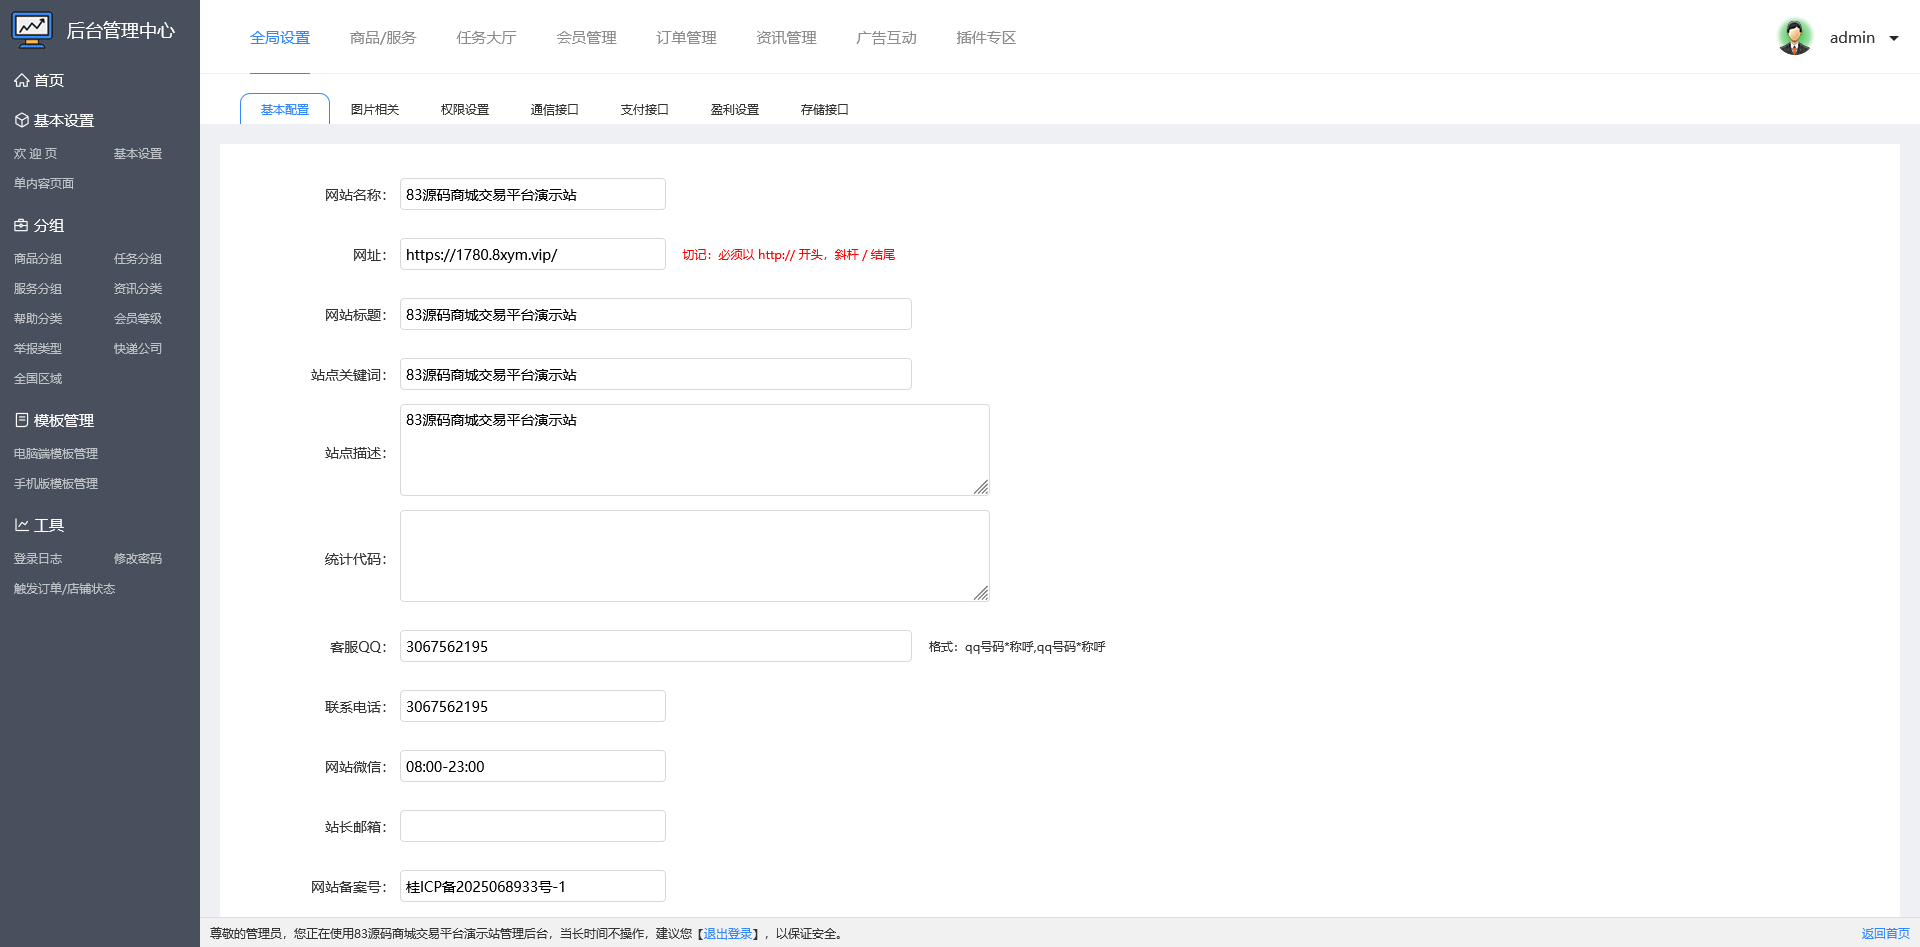Open 修改密码 in the sidebar
This screenshot has width=1920, height=947.
point(138,559)
